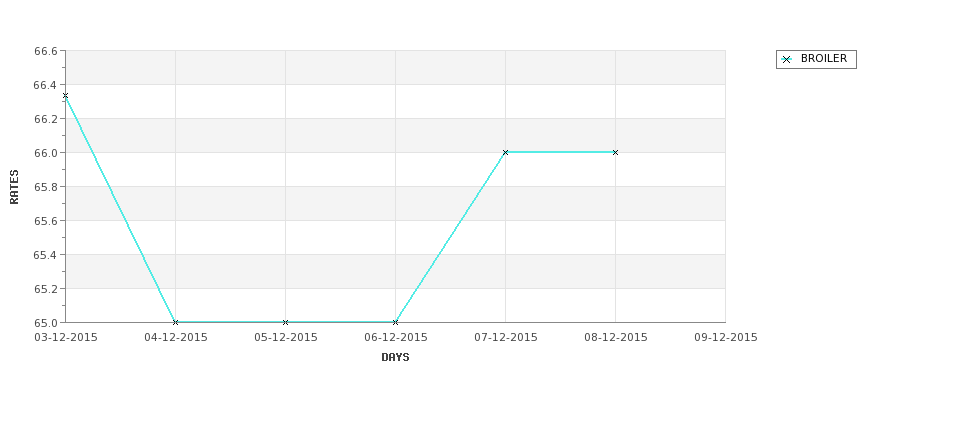Click the 66.0 y-axis label
Image resolution: width=975 pixels, height=429 pixels.
click(x=46, y=153)
